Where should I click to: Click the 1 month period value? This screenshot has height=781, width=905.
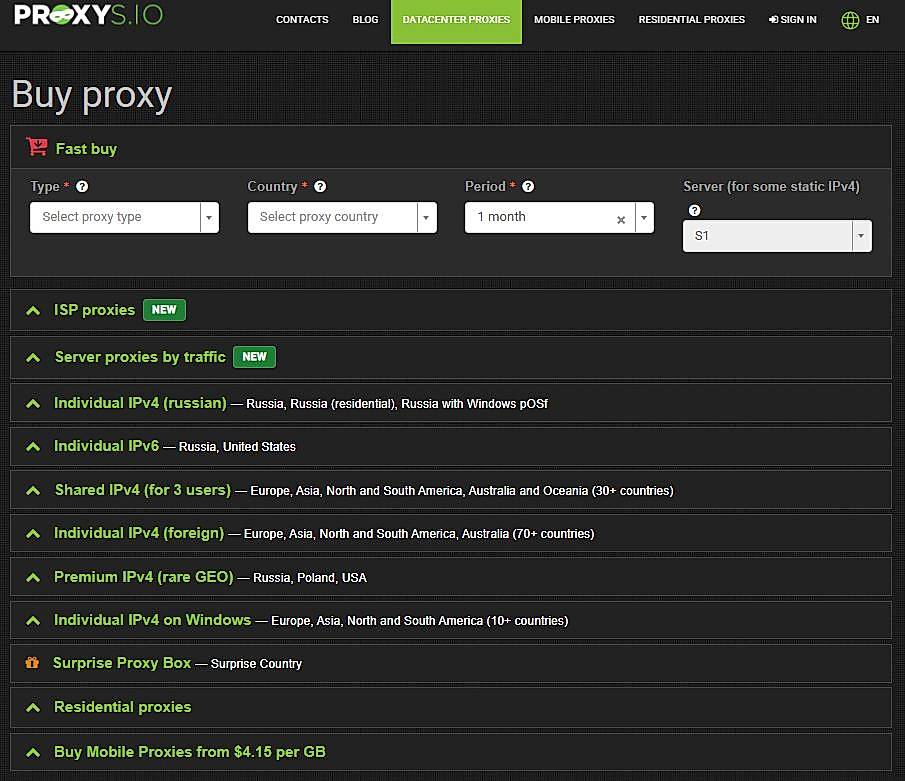coord(501,216)
